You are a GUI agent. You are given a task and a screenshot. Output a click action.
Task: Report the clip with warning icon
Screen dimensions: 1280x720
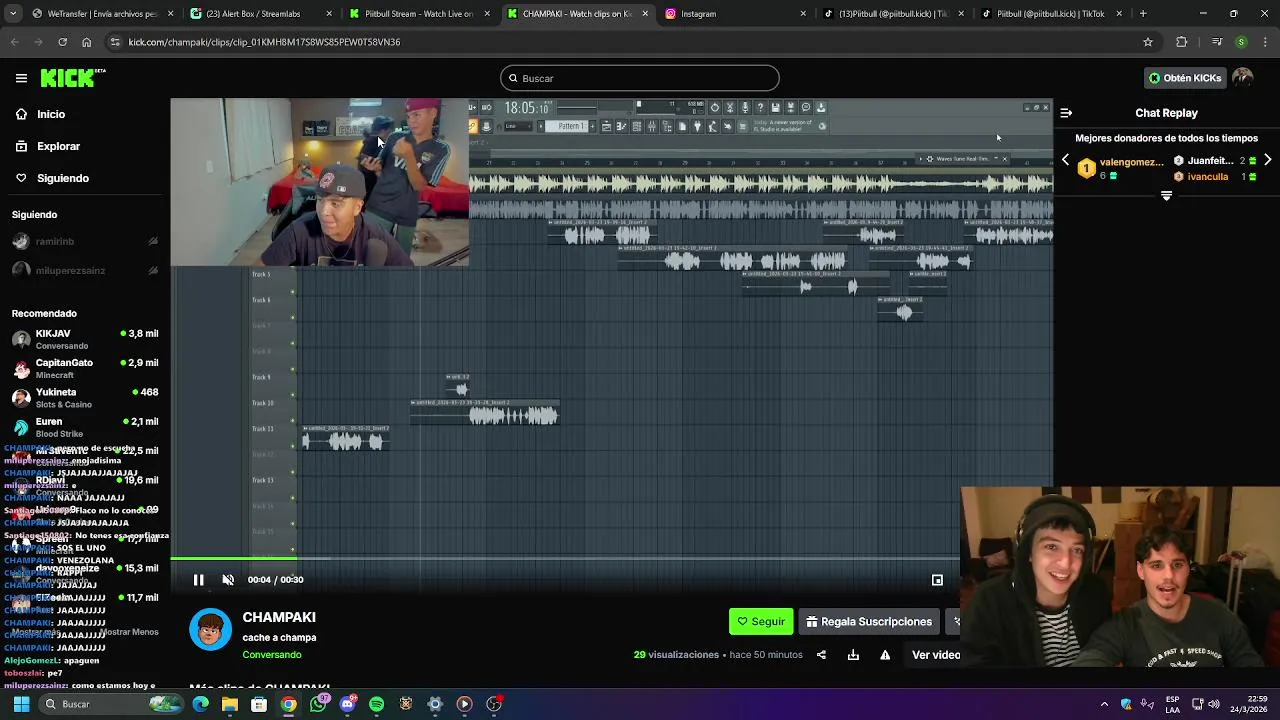[x=885, y=655]
